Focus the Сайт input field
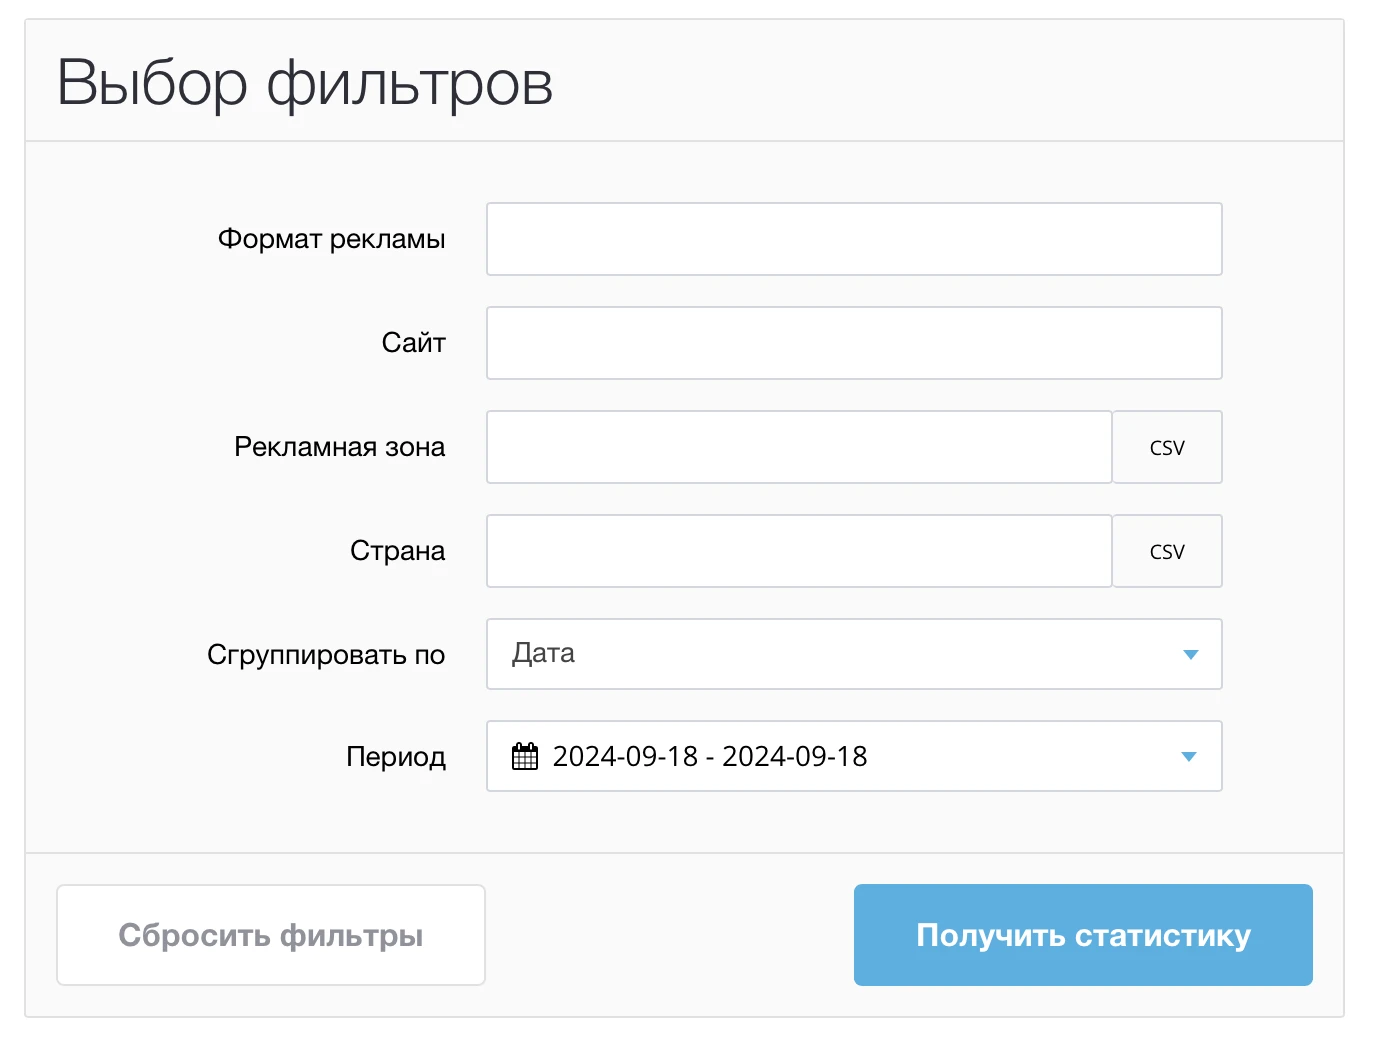Screen dimensions: 1384x1048 (x=854, y=343)
